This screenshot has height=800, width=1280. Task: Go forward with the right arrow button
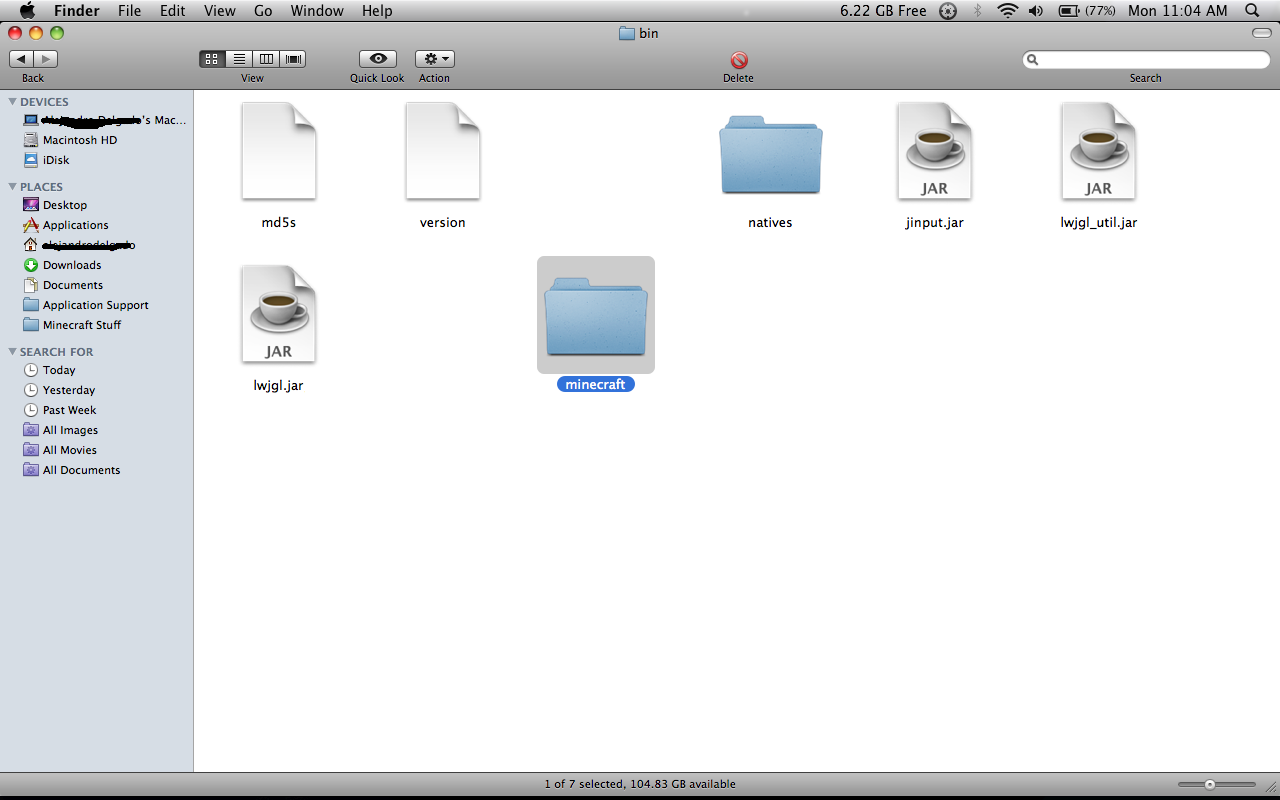coord(46,59)
